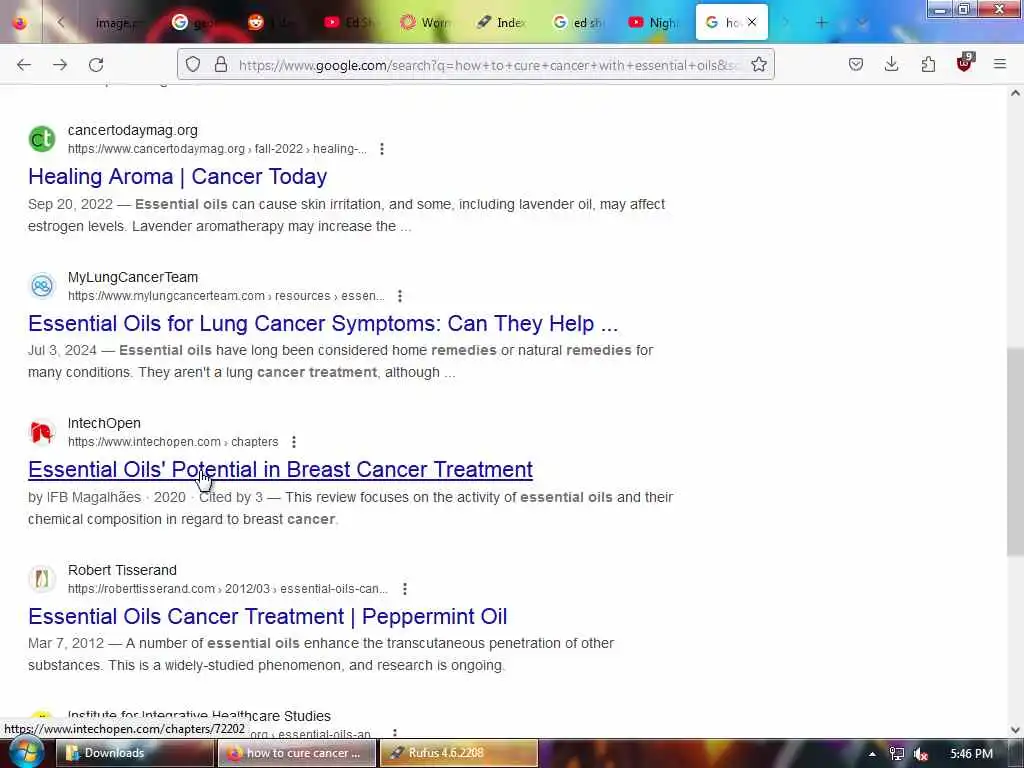
Task: Click the 'cancertodaymag.org' site name text
Action: (133, 131)
